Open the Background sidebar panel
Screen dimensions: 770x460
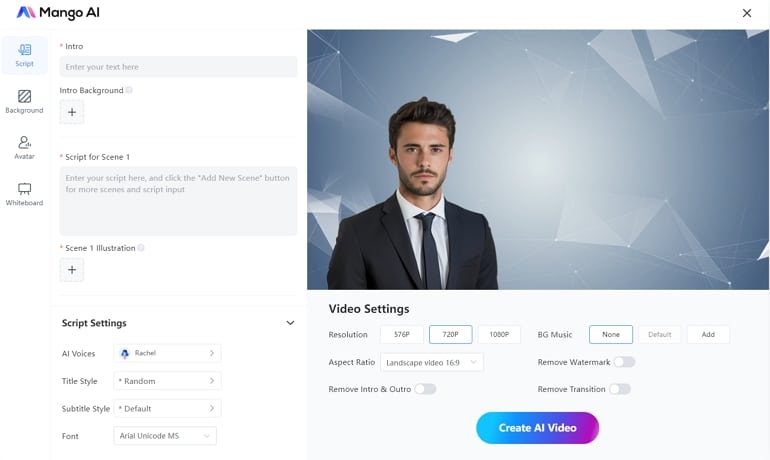click(x=25, y=102)
